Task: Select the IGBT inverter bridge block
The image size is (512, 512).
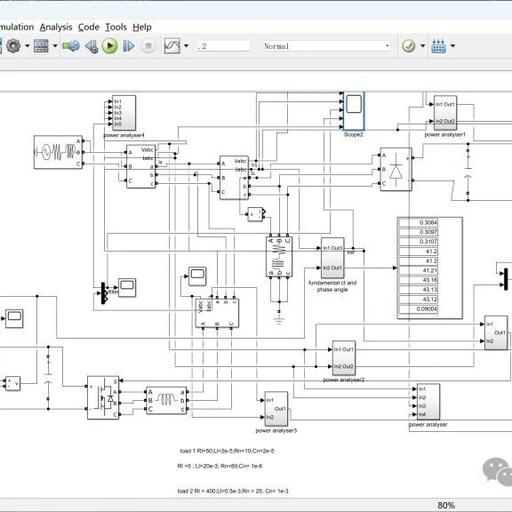Action: point(103,398)
